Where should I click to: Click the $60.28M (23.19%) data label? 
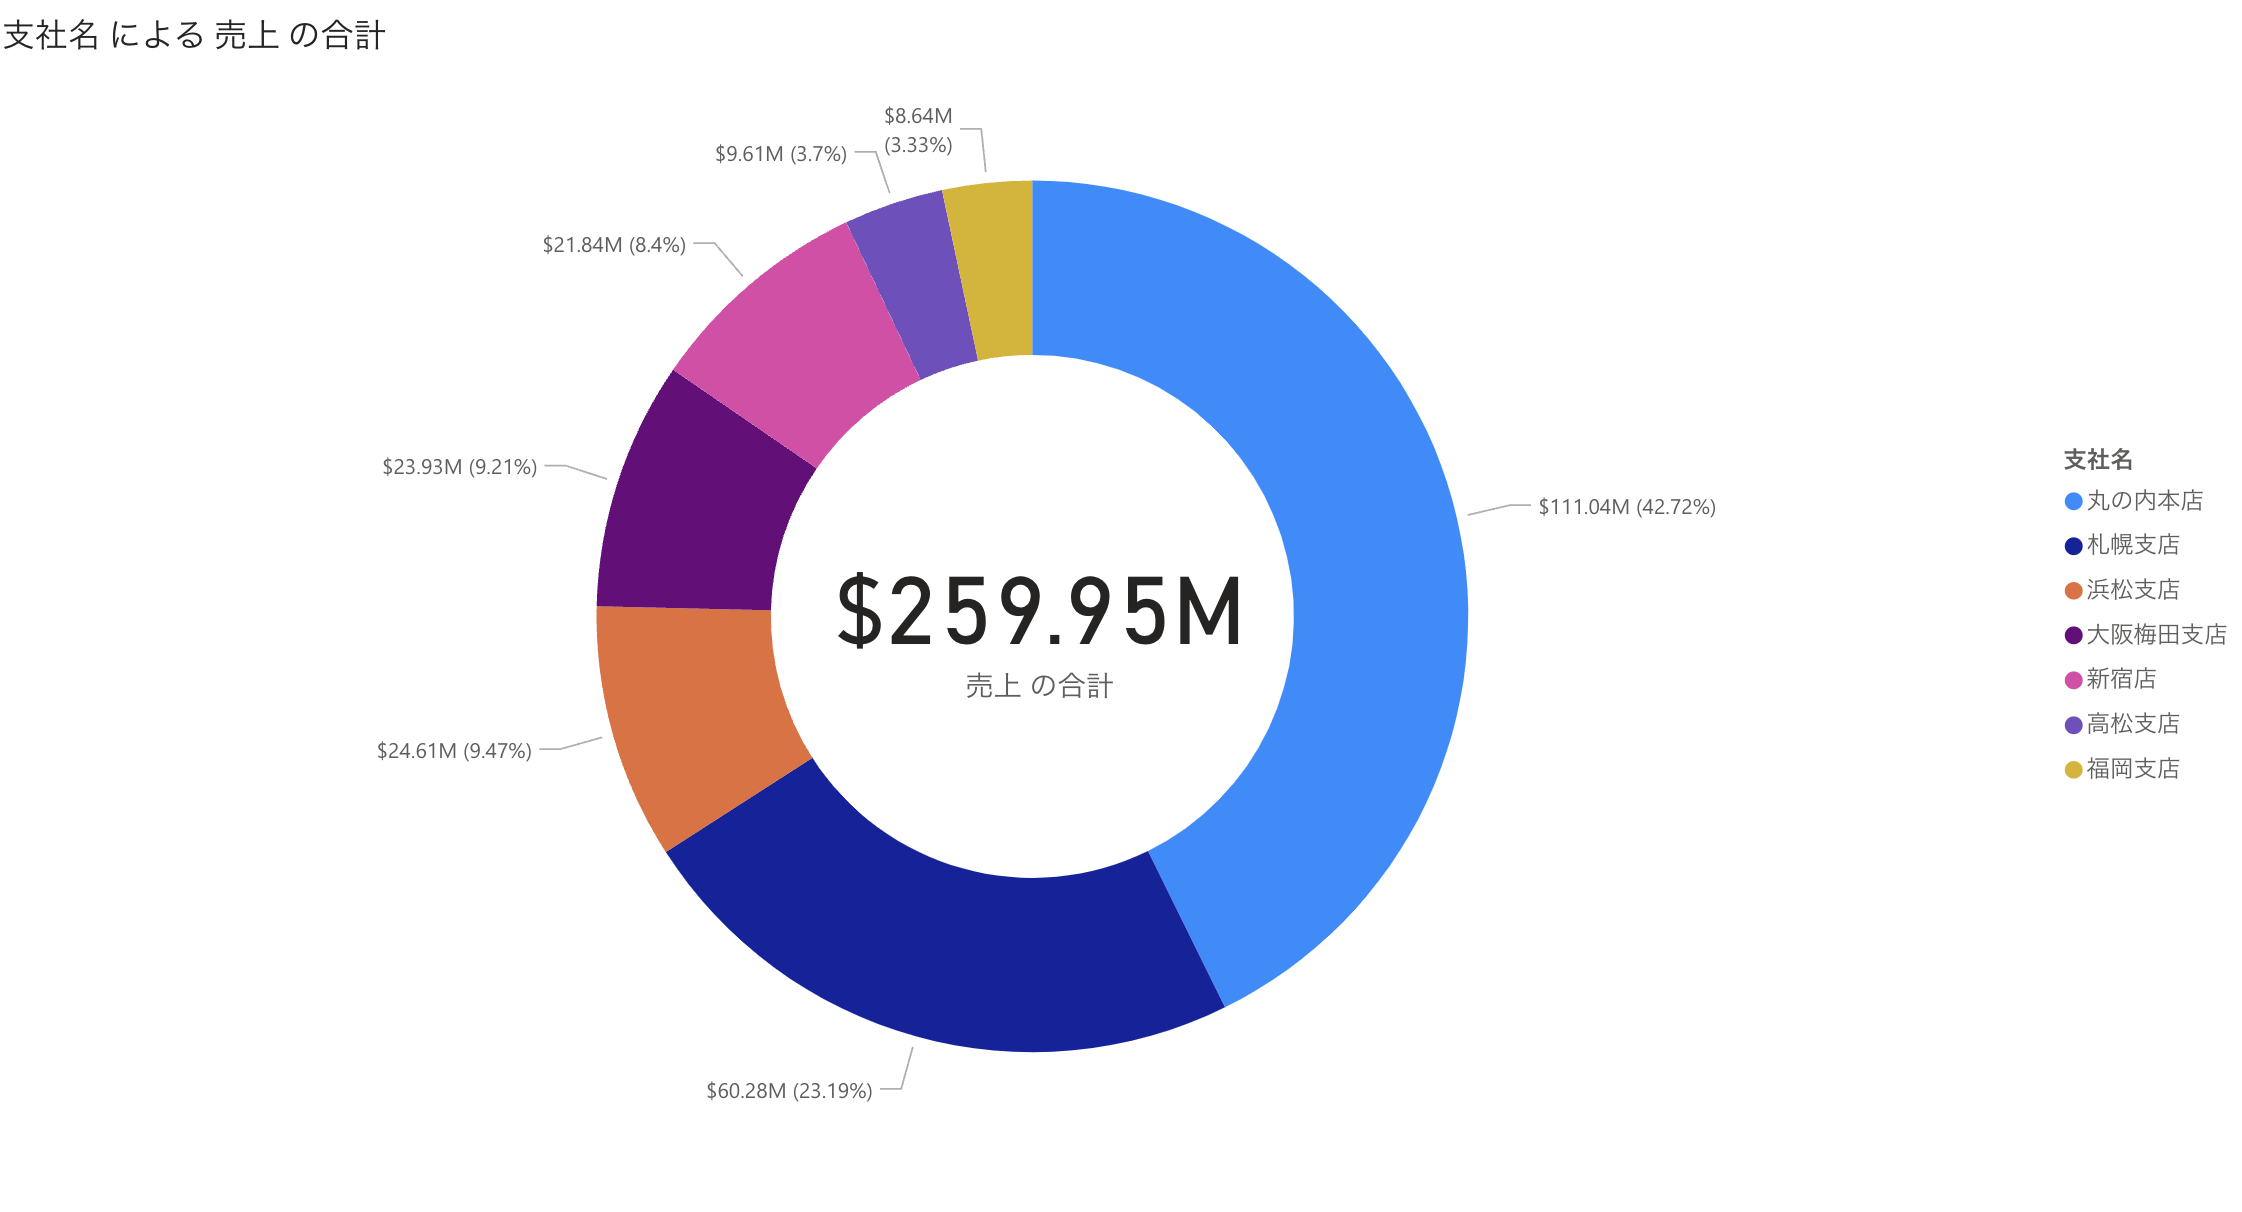[789, 1091]
